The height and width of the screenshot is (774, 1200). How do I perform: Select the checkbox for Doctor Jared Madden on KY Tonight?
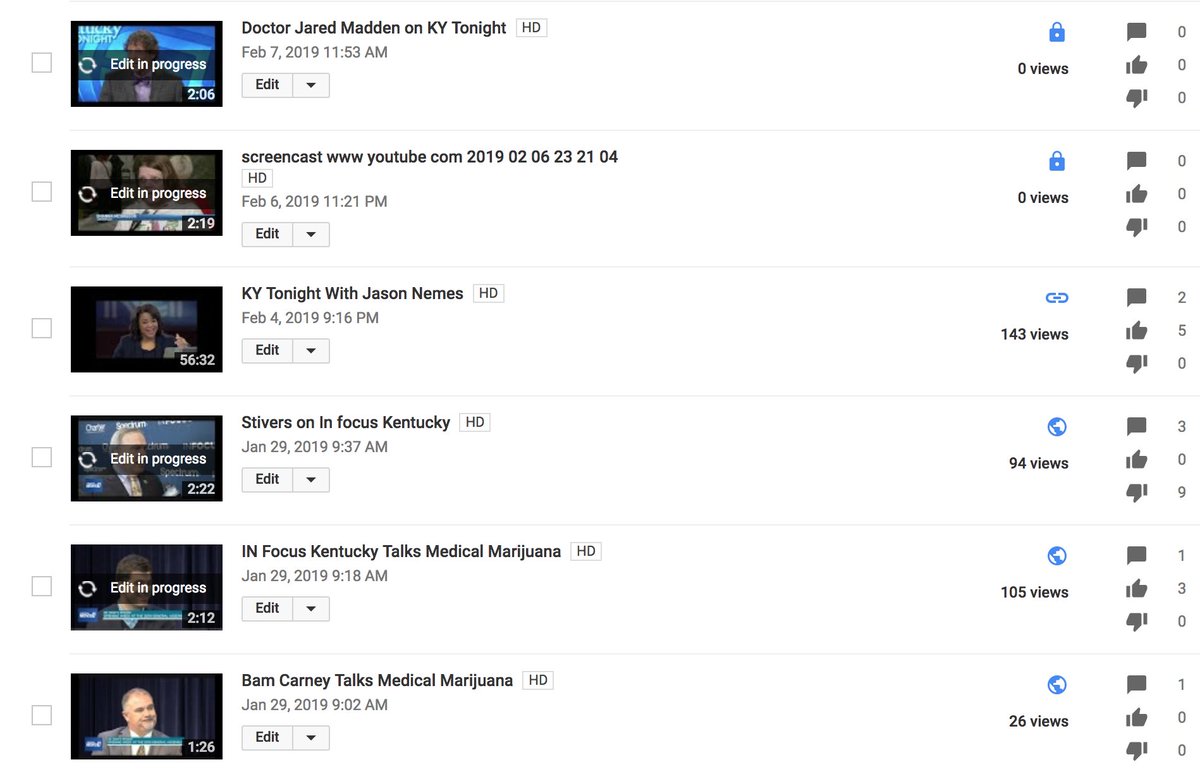coord(42,63)
